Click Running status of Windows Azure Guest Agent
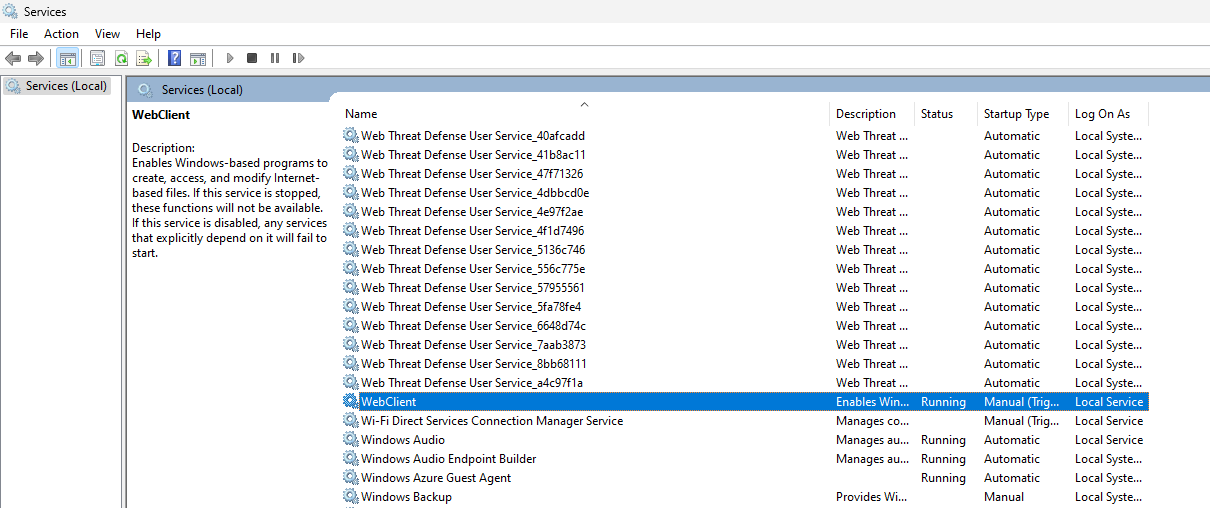This screenshot has width=1210, height=508. (943, 478)
